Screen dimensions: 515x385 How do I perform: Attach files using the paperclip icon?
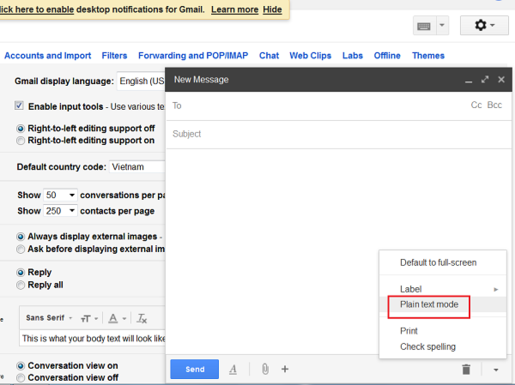pos(265,369)
